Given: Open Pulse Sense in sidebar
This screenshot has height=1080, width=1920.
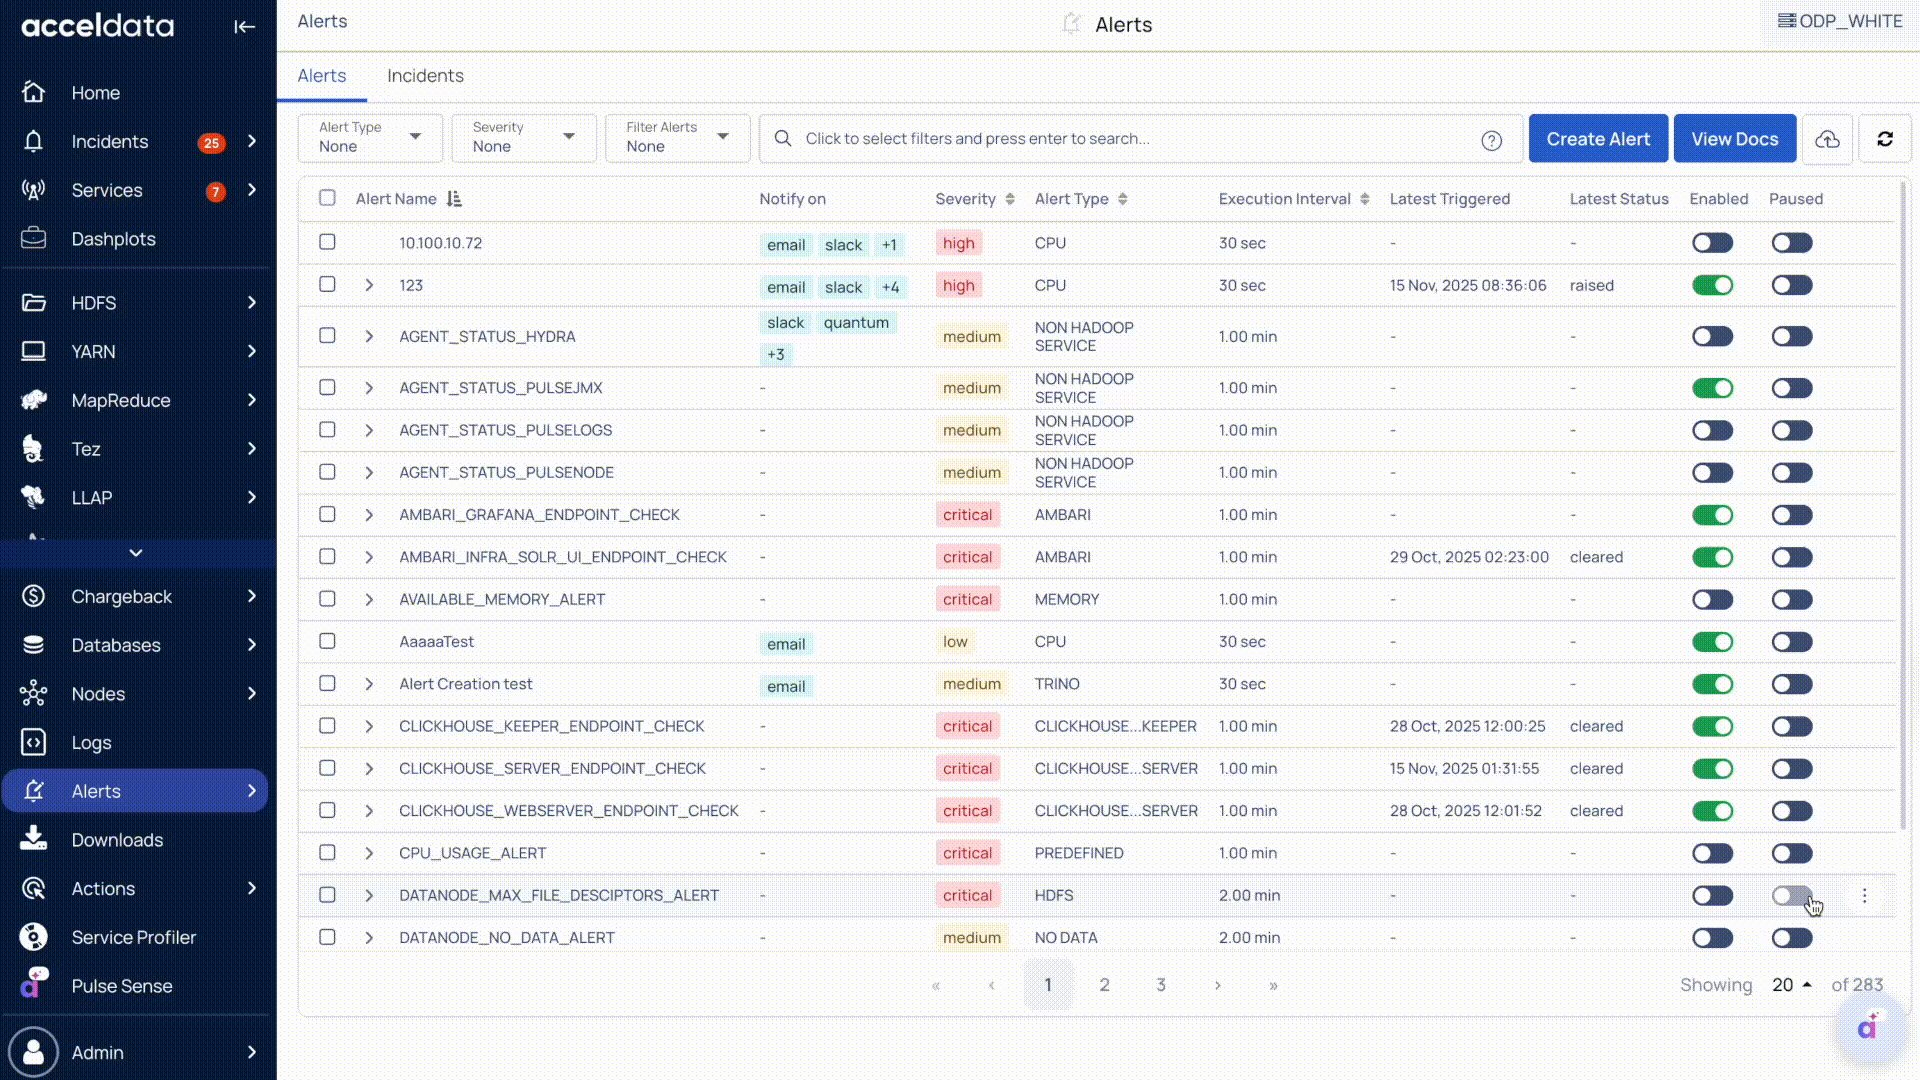Looking at the screenshot, I should pyautogui.click(x=121, y=986).
